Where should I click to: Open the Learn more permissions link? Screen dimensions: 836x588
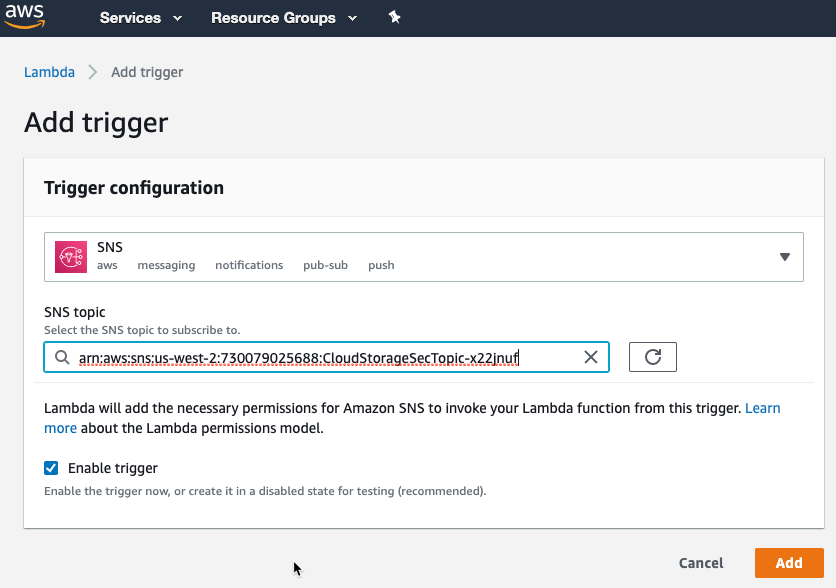(x=762, y=408)
